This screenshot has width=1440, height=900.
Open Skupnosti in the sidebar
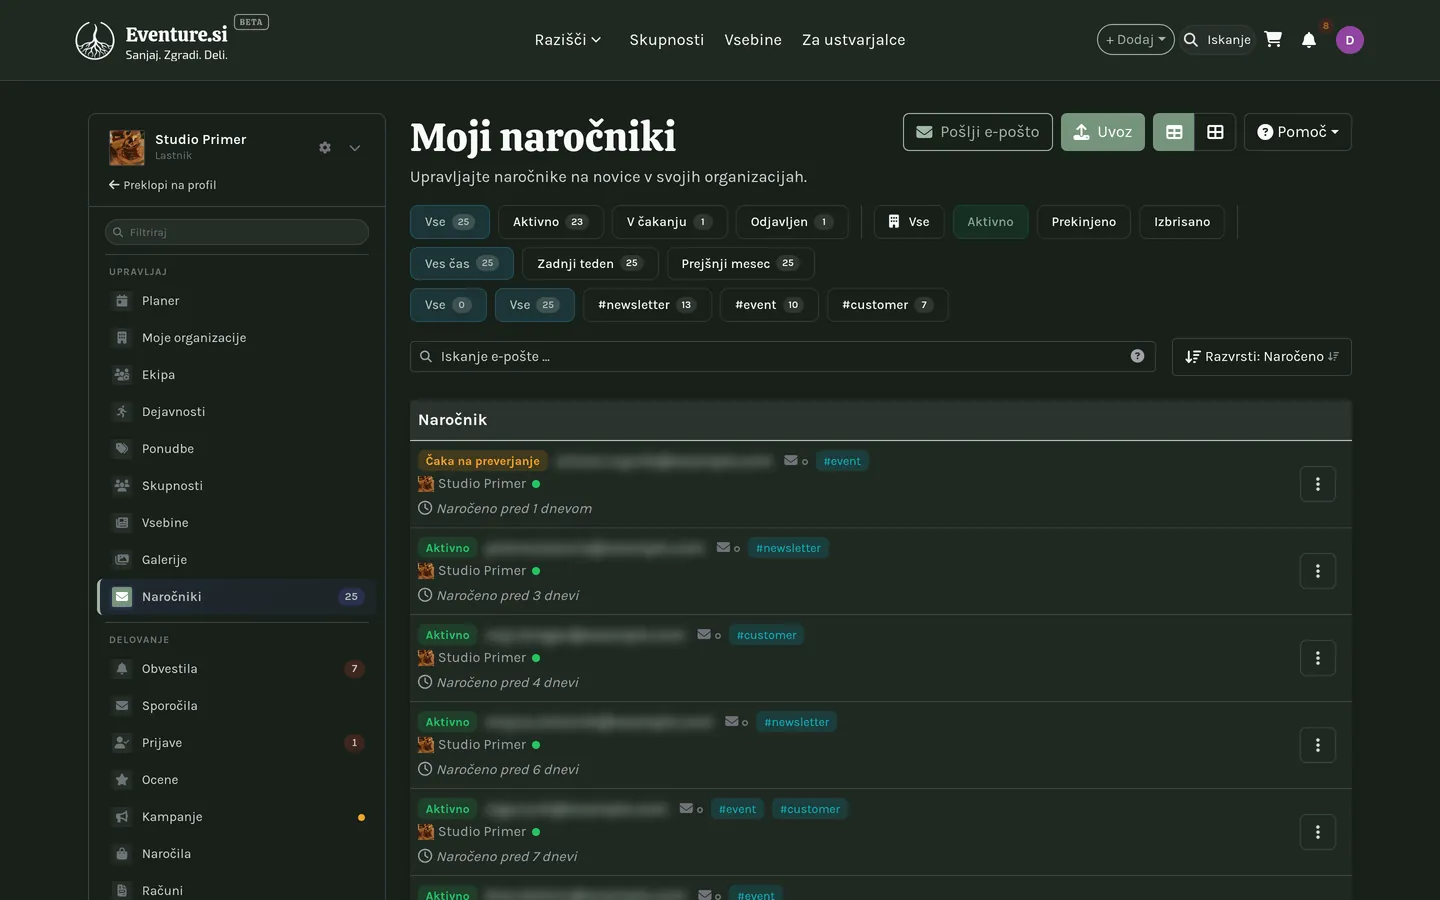(x=236, y=486)
